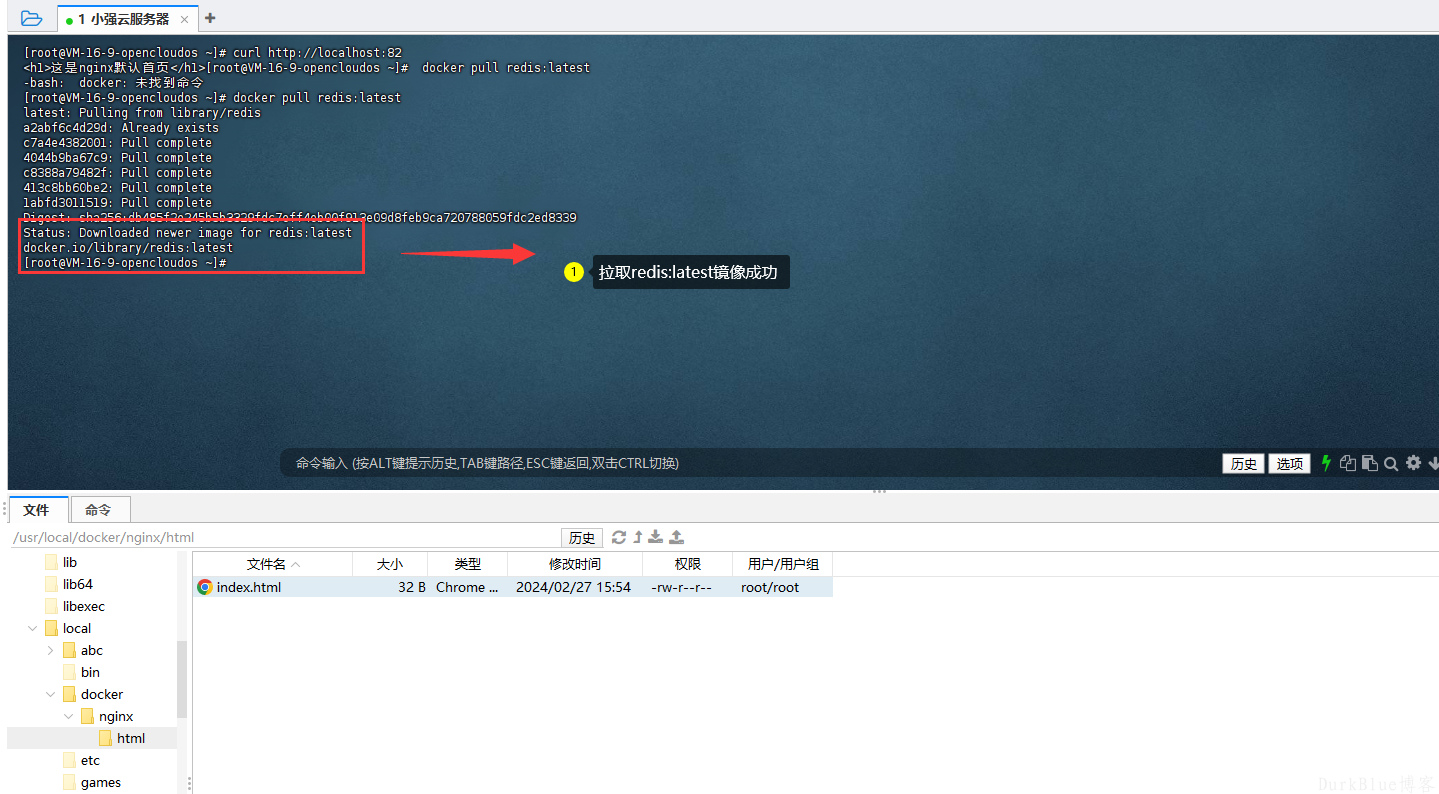
Task: Select the nginx folder in tree
Action: coord(116,716)
